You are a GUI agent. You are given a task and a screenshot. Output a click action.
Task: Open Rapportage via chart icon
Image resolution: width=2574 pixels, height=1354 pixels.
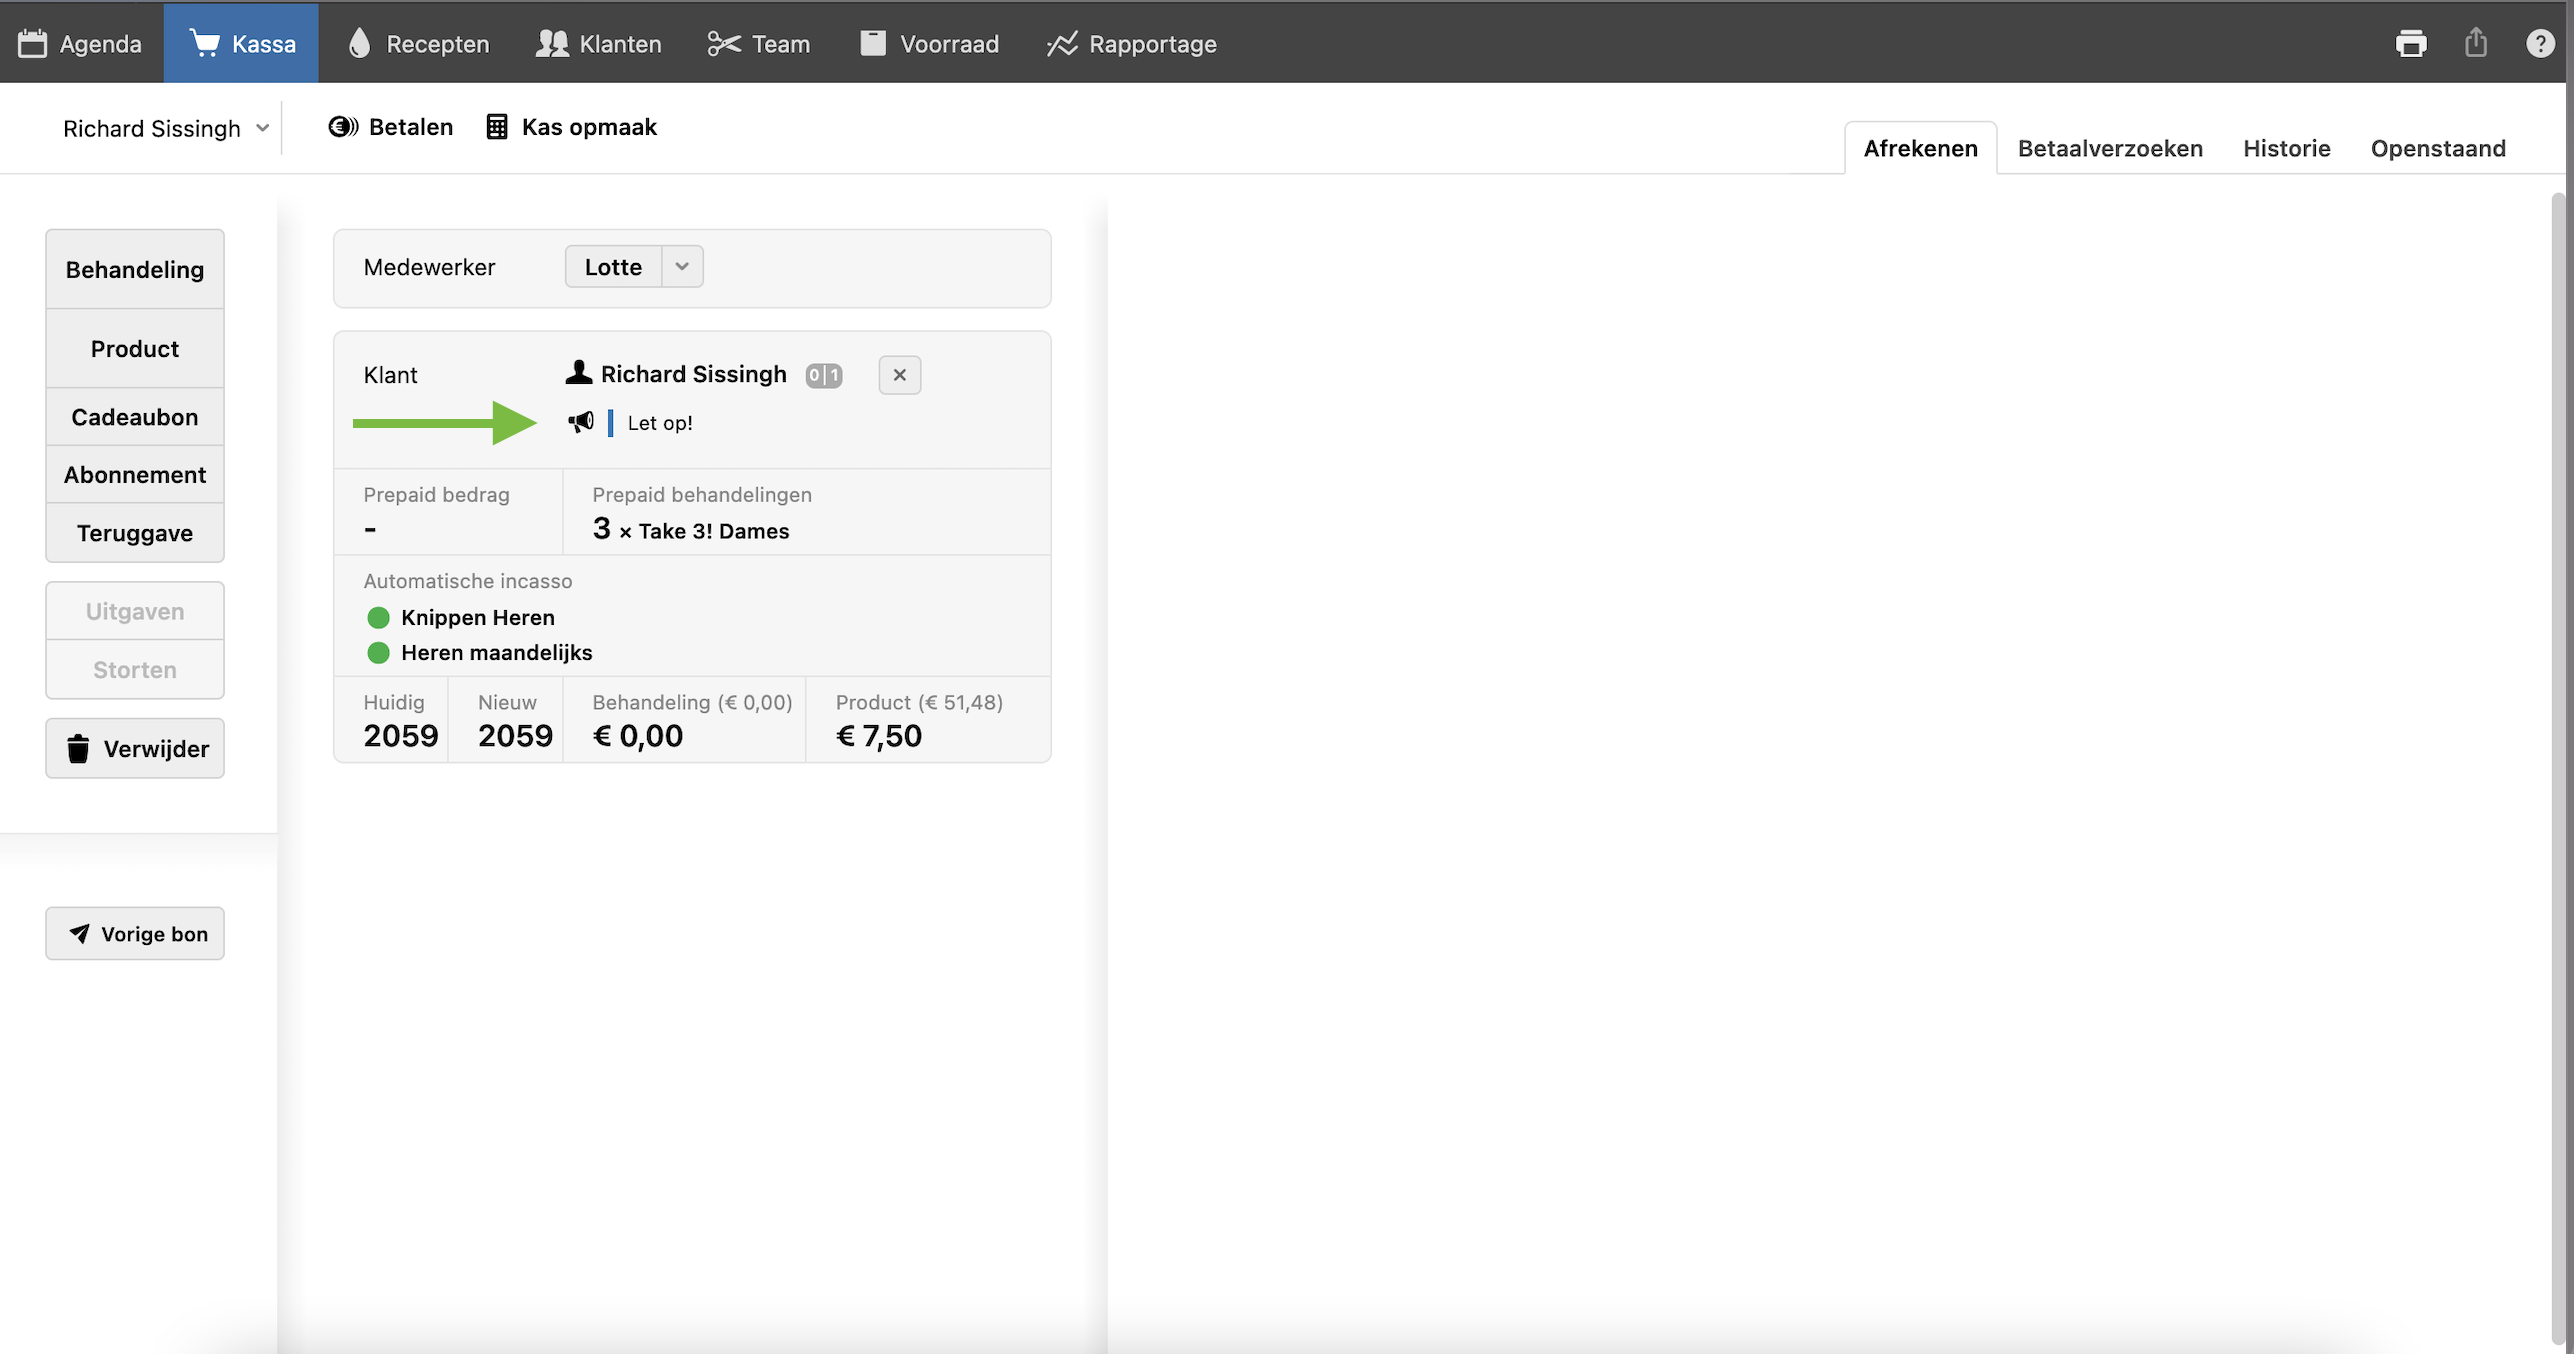tap(1061, 43)
